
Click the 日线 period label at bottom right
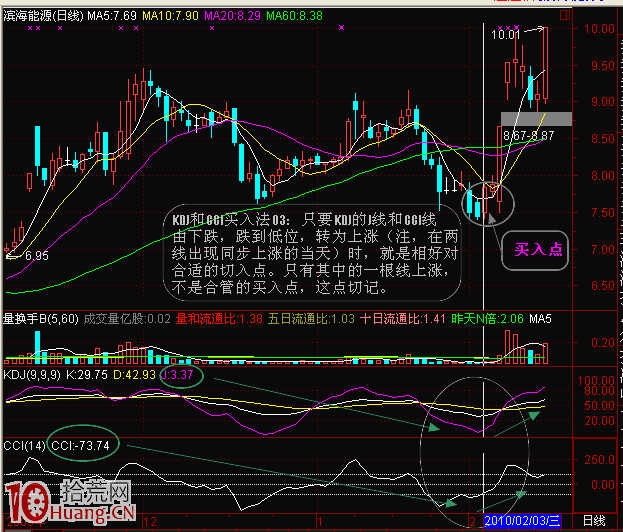tap(594, 521)
